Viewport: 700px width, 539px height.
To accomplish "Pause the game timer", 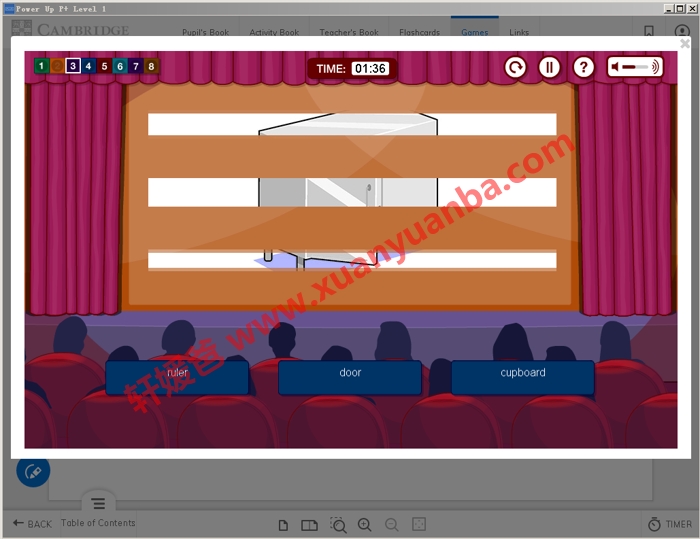I will [x=549, y=68].
